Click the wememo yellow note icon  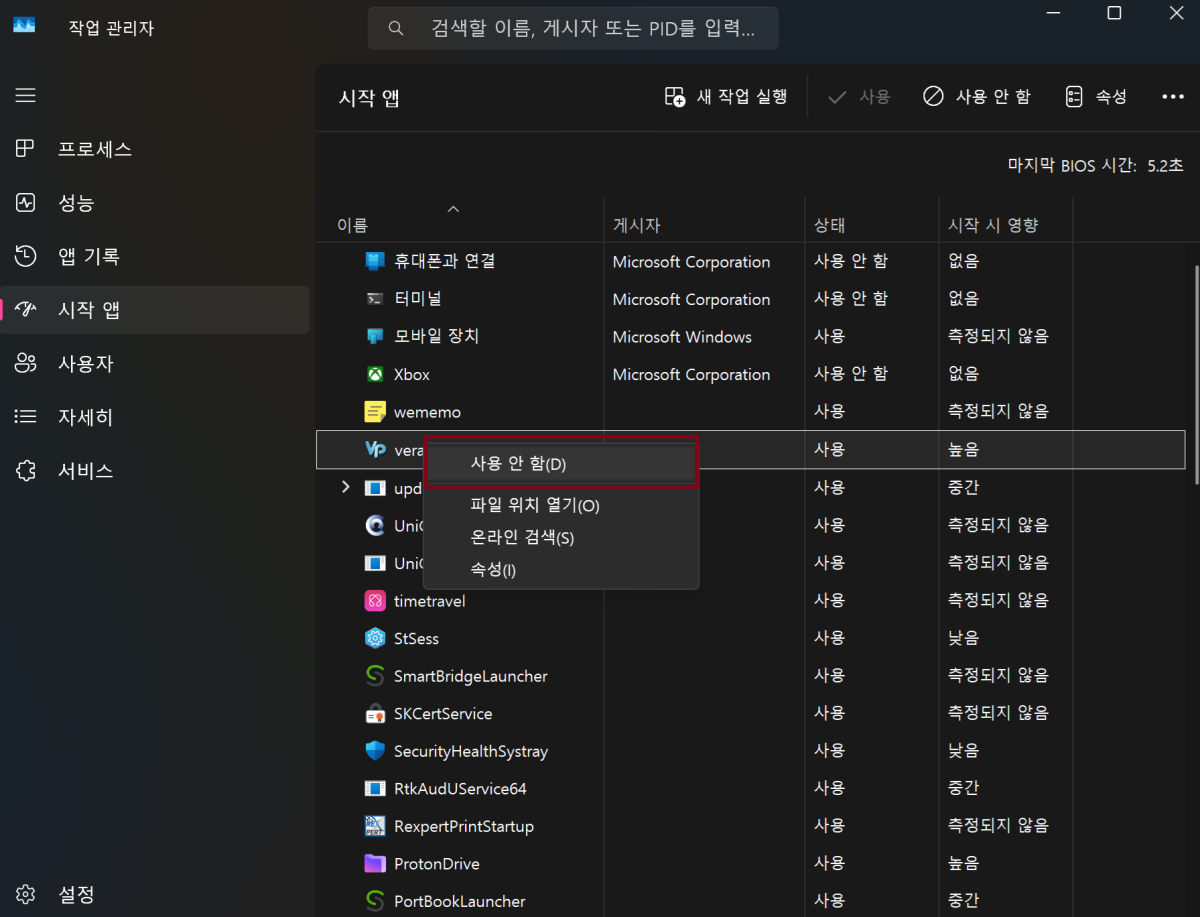point(375,411)
